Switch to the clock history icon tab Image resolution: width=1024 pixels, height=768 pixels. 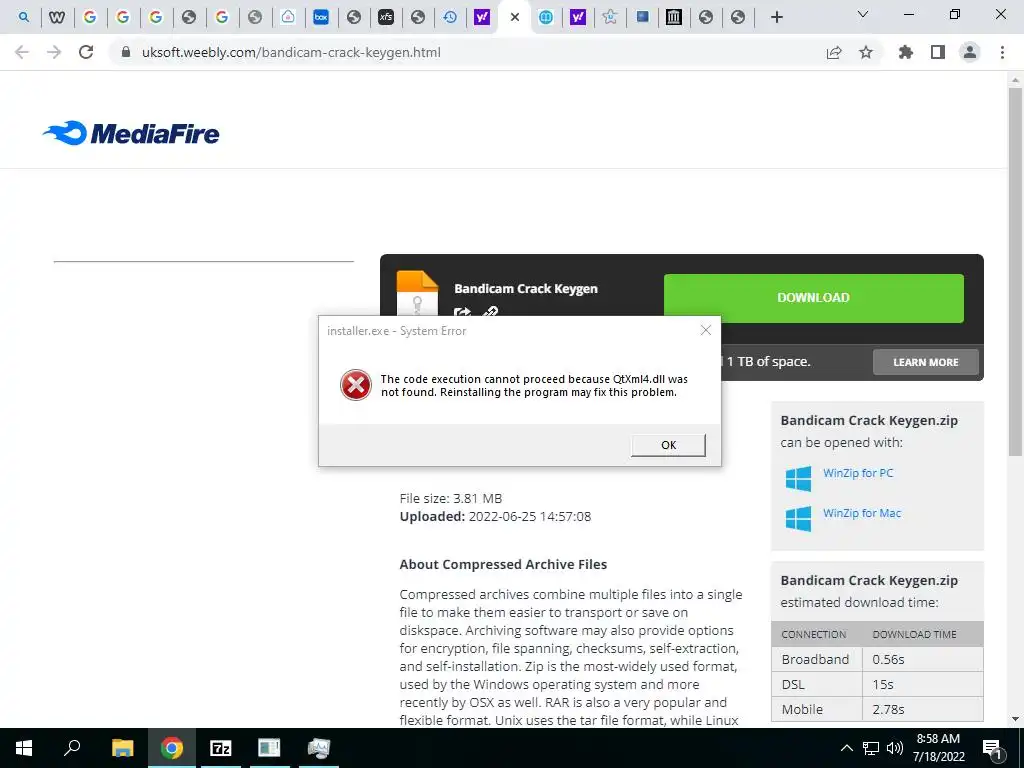[x=450, y=17]
